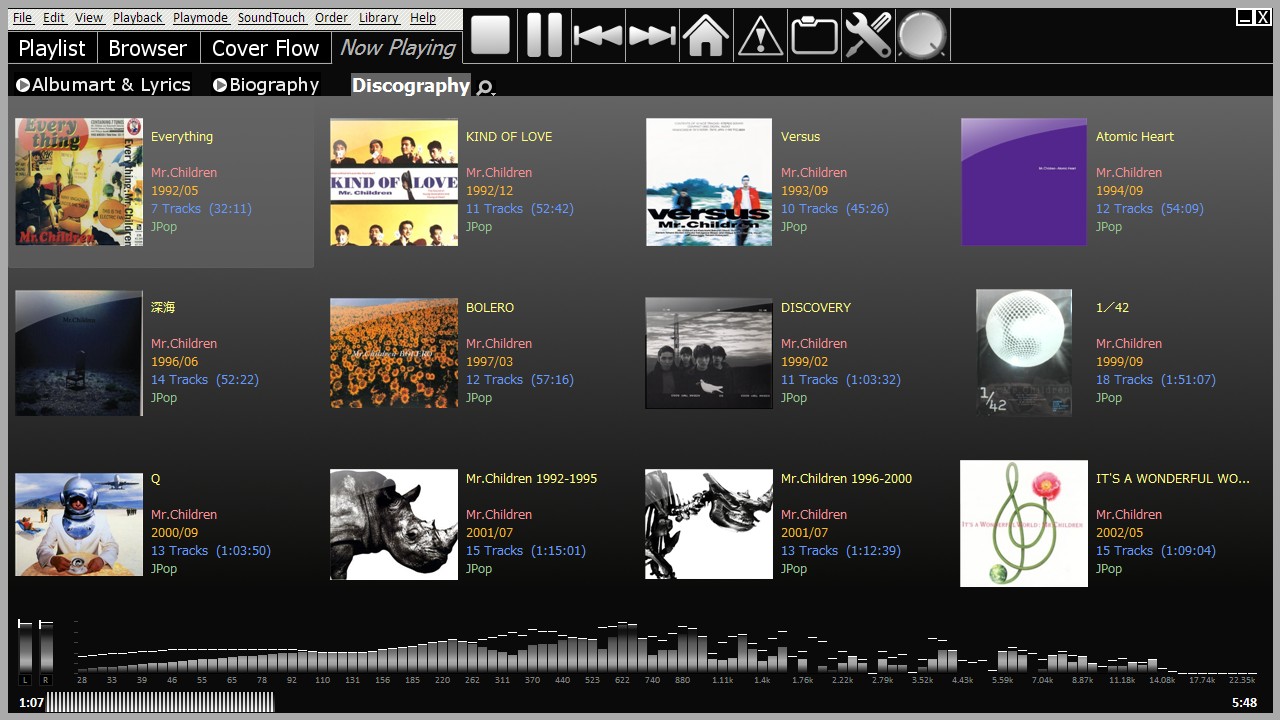1280x720 pixels.
Task: Pause the current track
Action: coord(545,35)
